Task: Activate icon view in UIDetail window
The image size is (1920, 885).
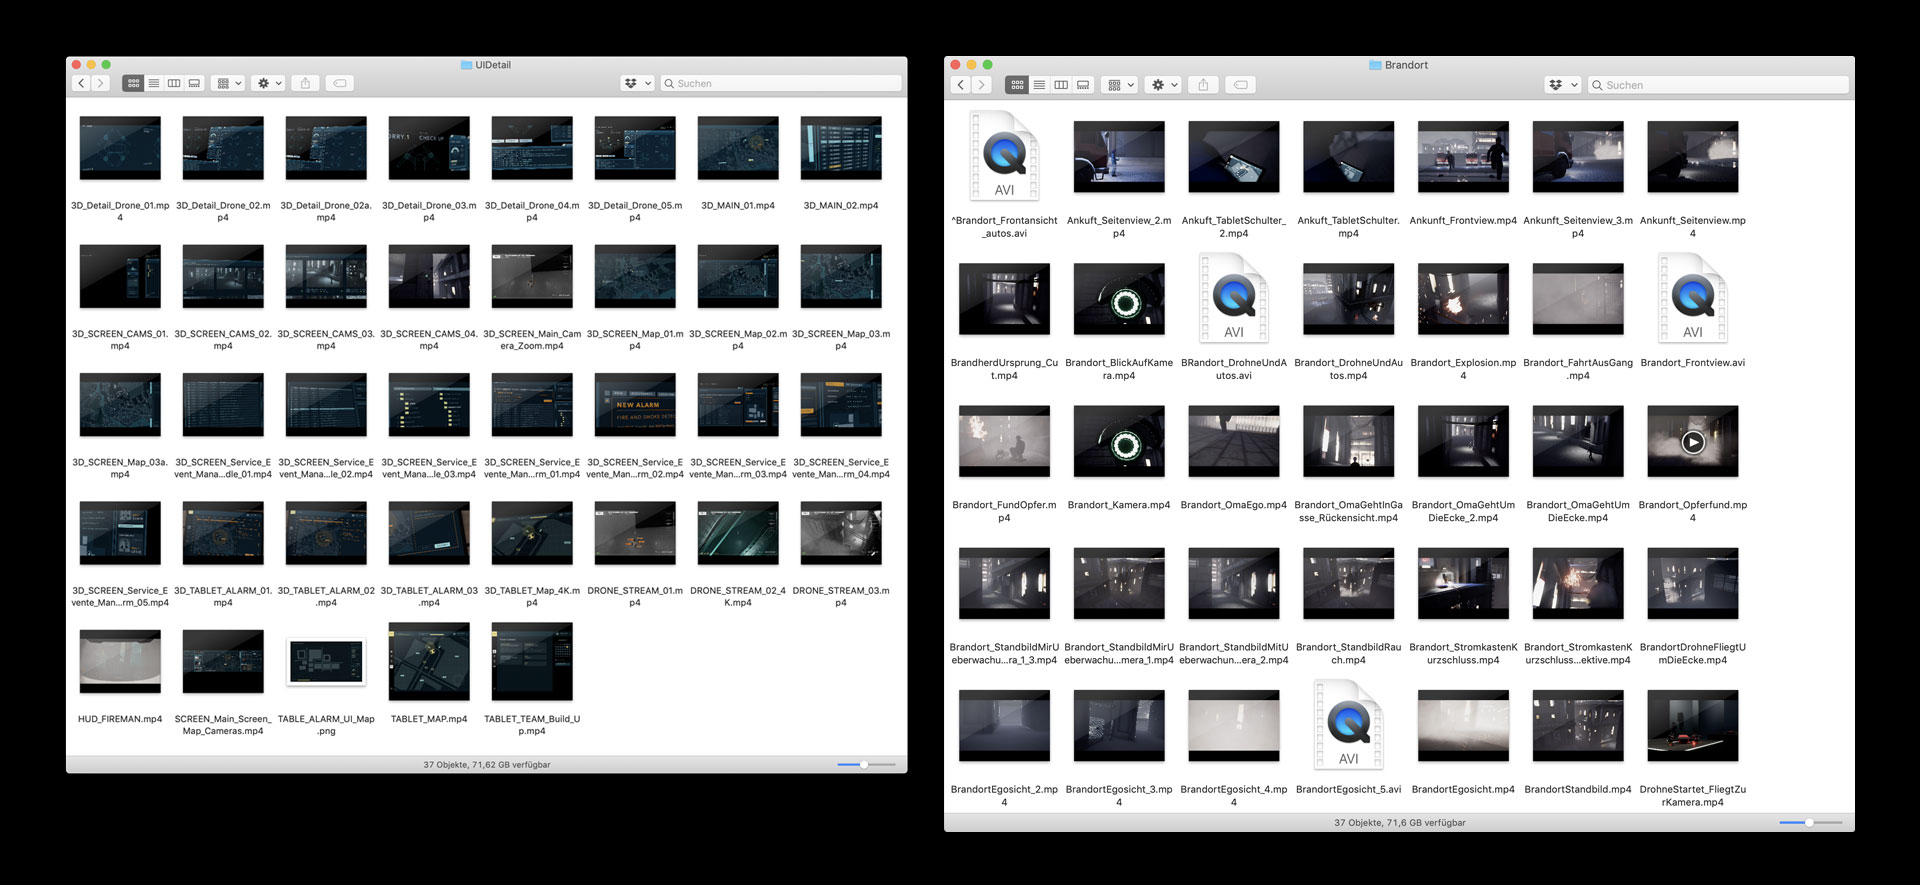Action: pyautogui.click(x=133, y=83)
